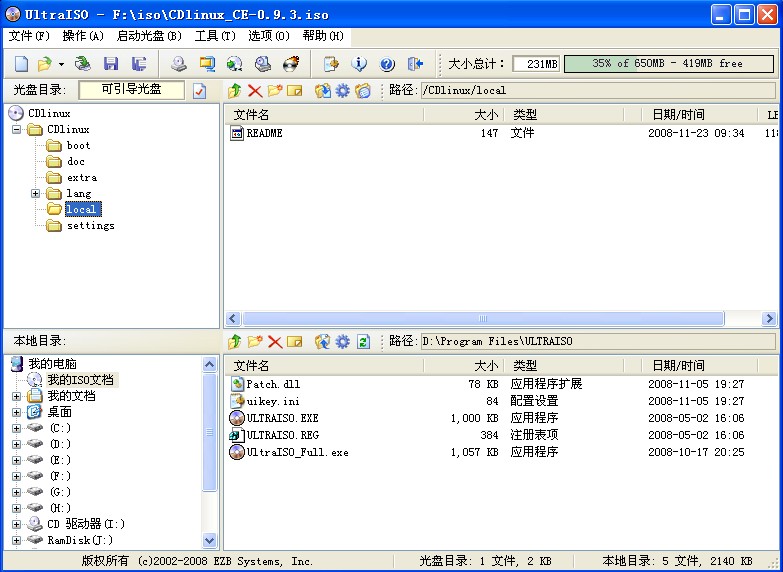Sort local files by the 大小 column

pos(463,366)
